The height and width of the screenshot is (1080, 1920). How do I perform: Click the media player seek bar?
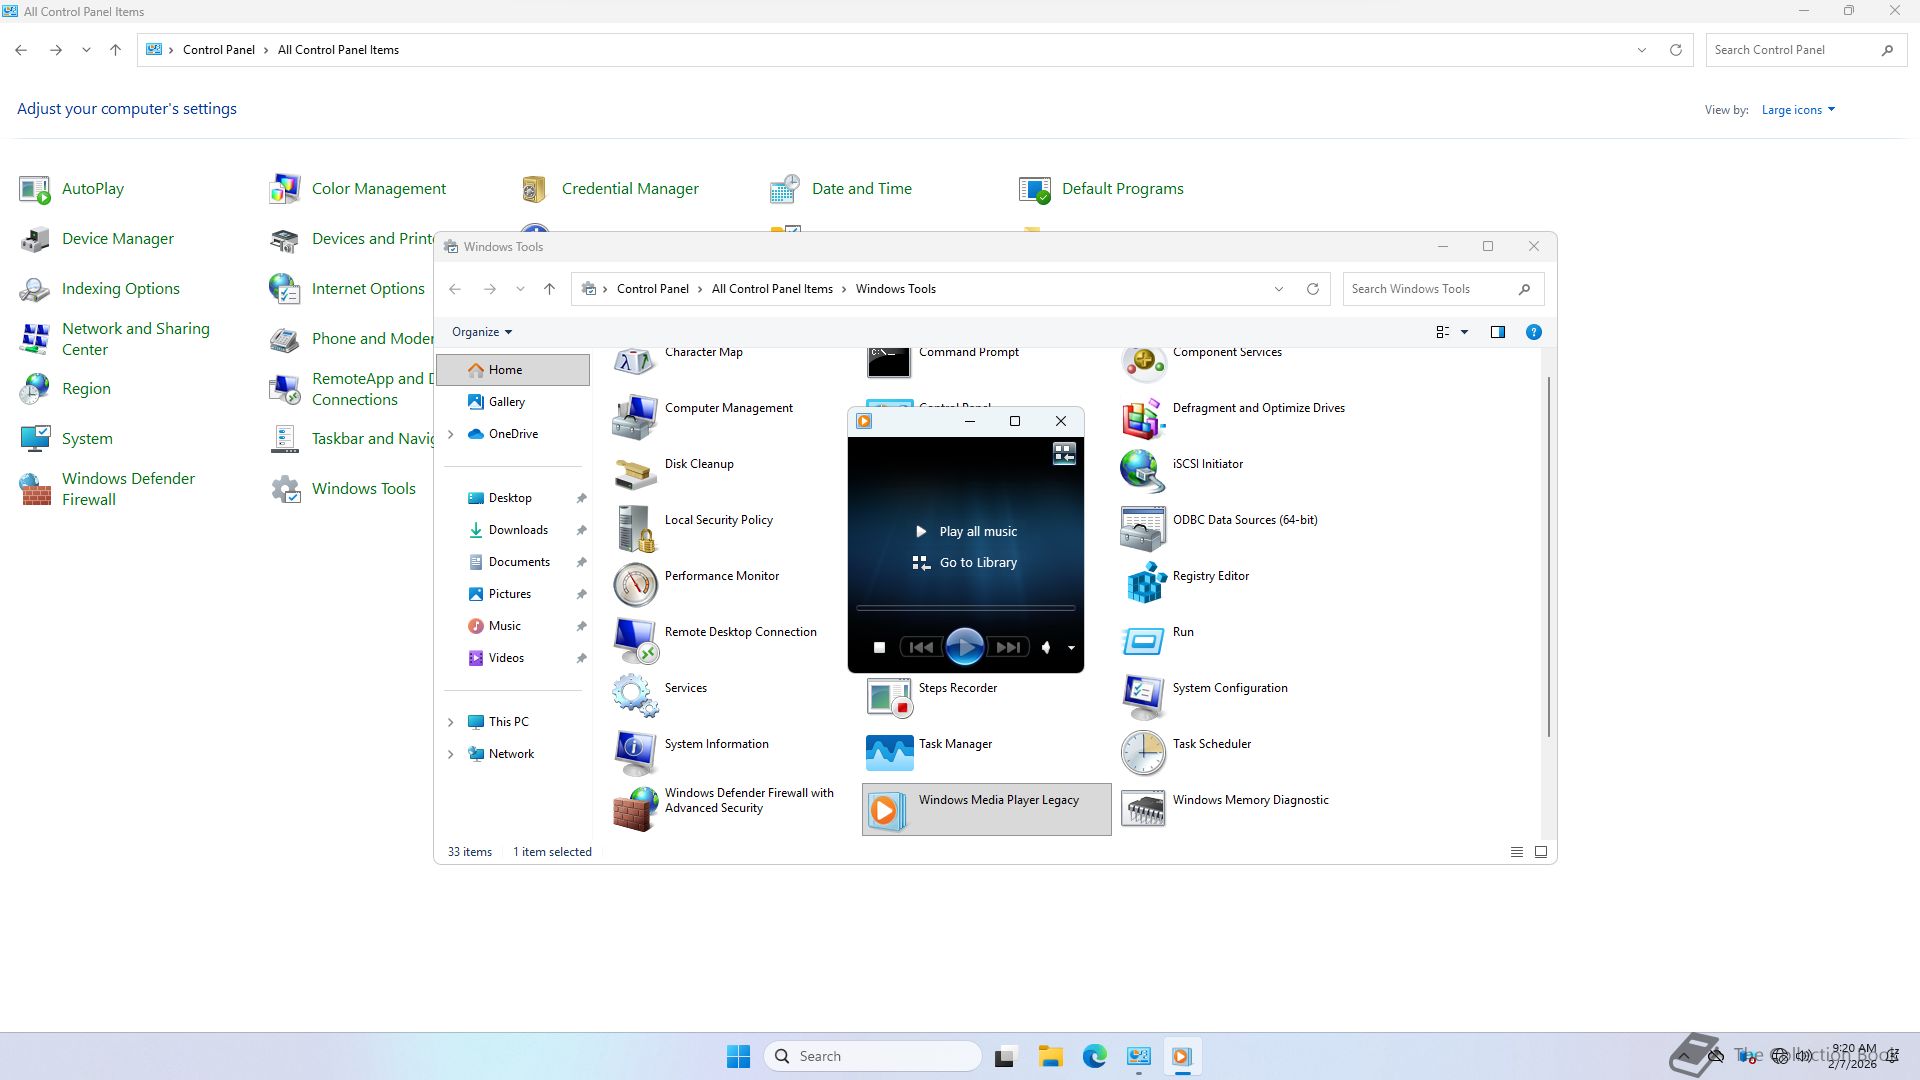click(965, 607)
